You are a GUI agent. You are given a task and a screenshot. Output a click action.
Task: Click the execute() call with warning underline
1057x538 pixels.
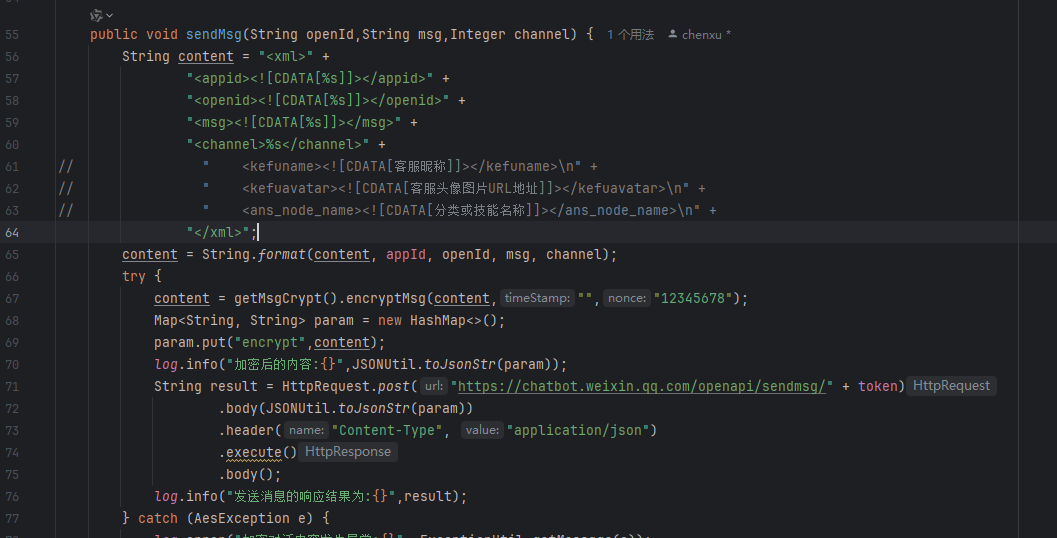(262, 452)
